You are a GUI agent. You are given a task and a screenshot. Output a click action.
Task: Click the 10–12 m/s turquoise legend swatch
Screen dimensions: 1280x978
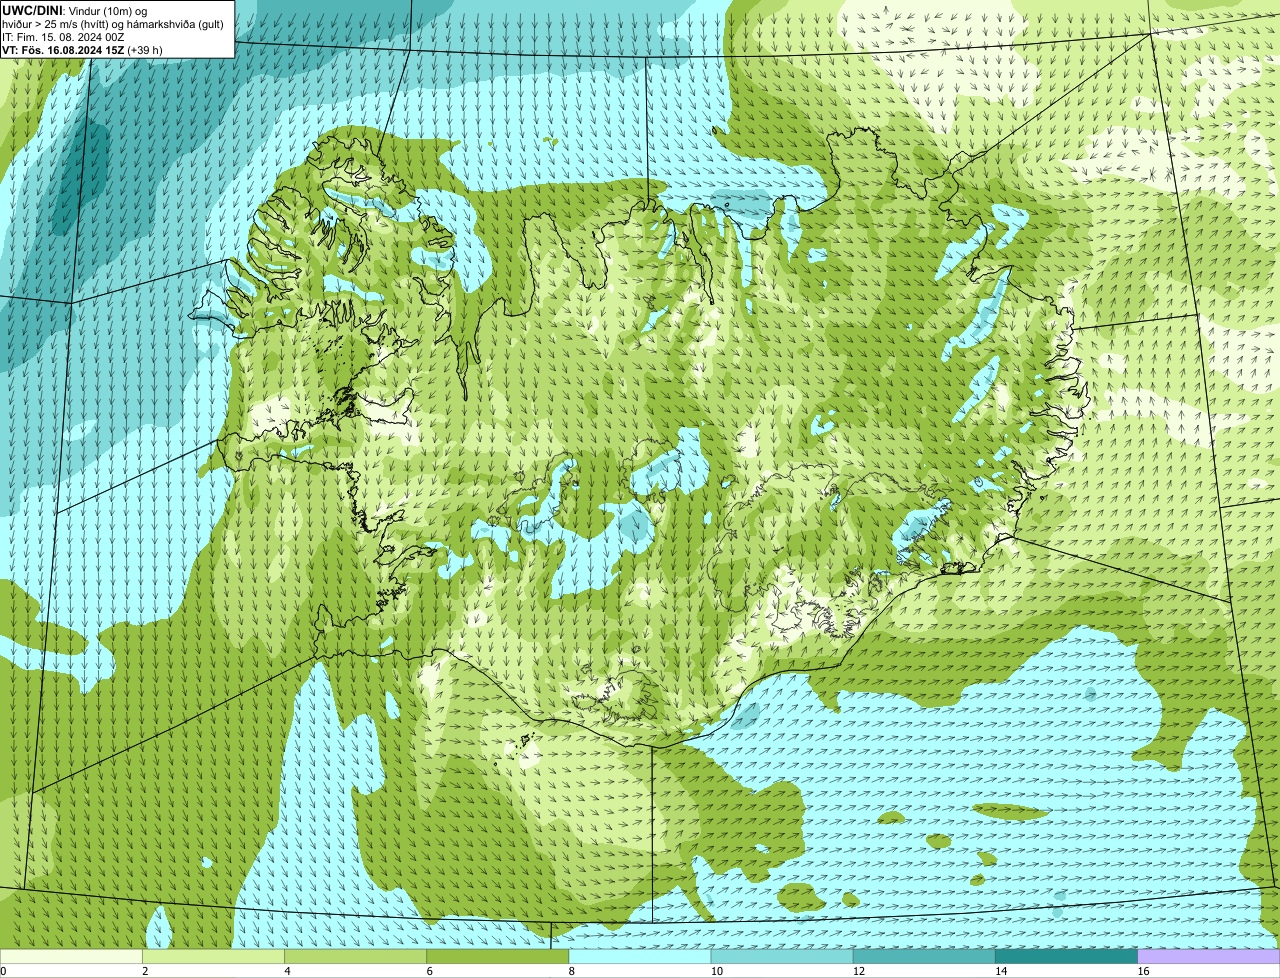782,956
